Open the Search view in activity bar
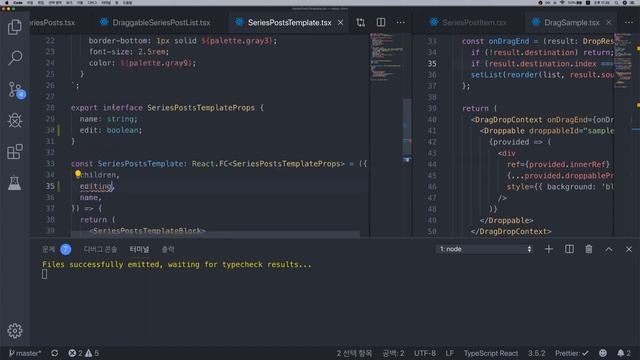 coord(15,58)
